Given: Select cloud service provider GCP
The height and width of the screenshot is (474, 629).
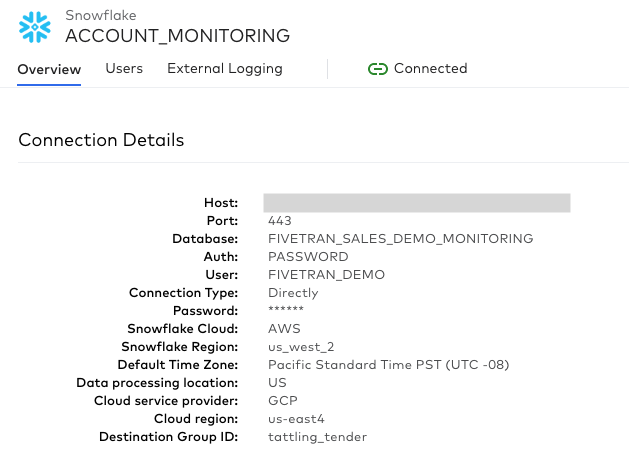Looking at the screenshot, I should point(282,401).
